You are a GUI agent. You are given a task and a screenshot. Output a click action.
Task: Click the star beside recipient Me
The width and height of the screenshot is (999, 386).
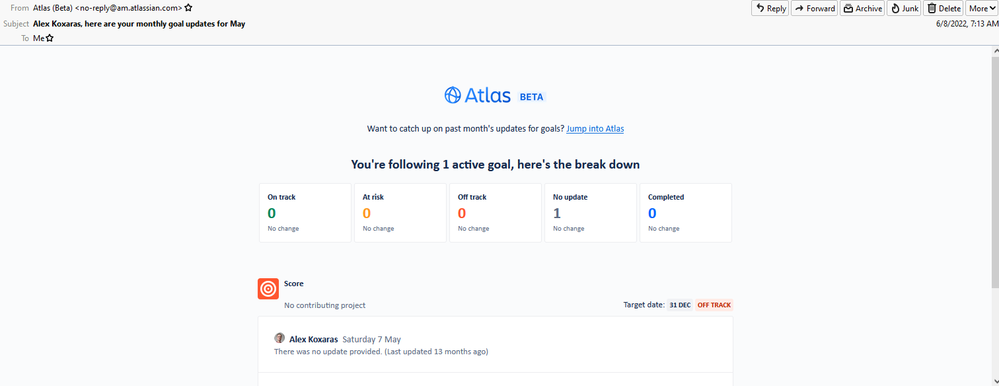point(50,38)
